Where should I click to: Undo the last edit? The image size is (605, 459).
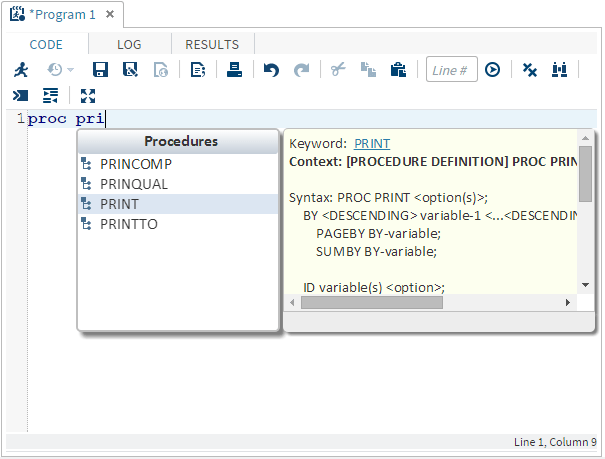point(271,70)
